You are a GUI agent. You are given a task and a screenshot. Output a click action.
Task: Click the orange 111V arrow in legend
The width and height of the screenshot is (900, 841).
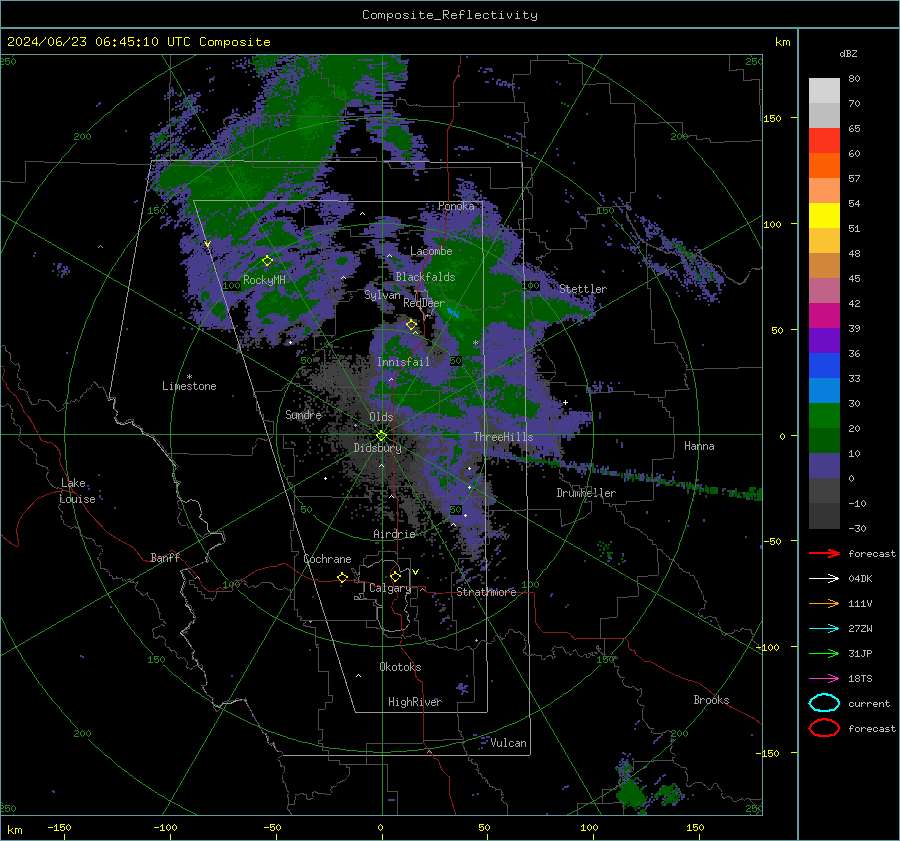[824, 603]
